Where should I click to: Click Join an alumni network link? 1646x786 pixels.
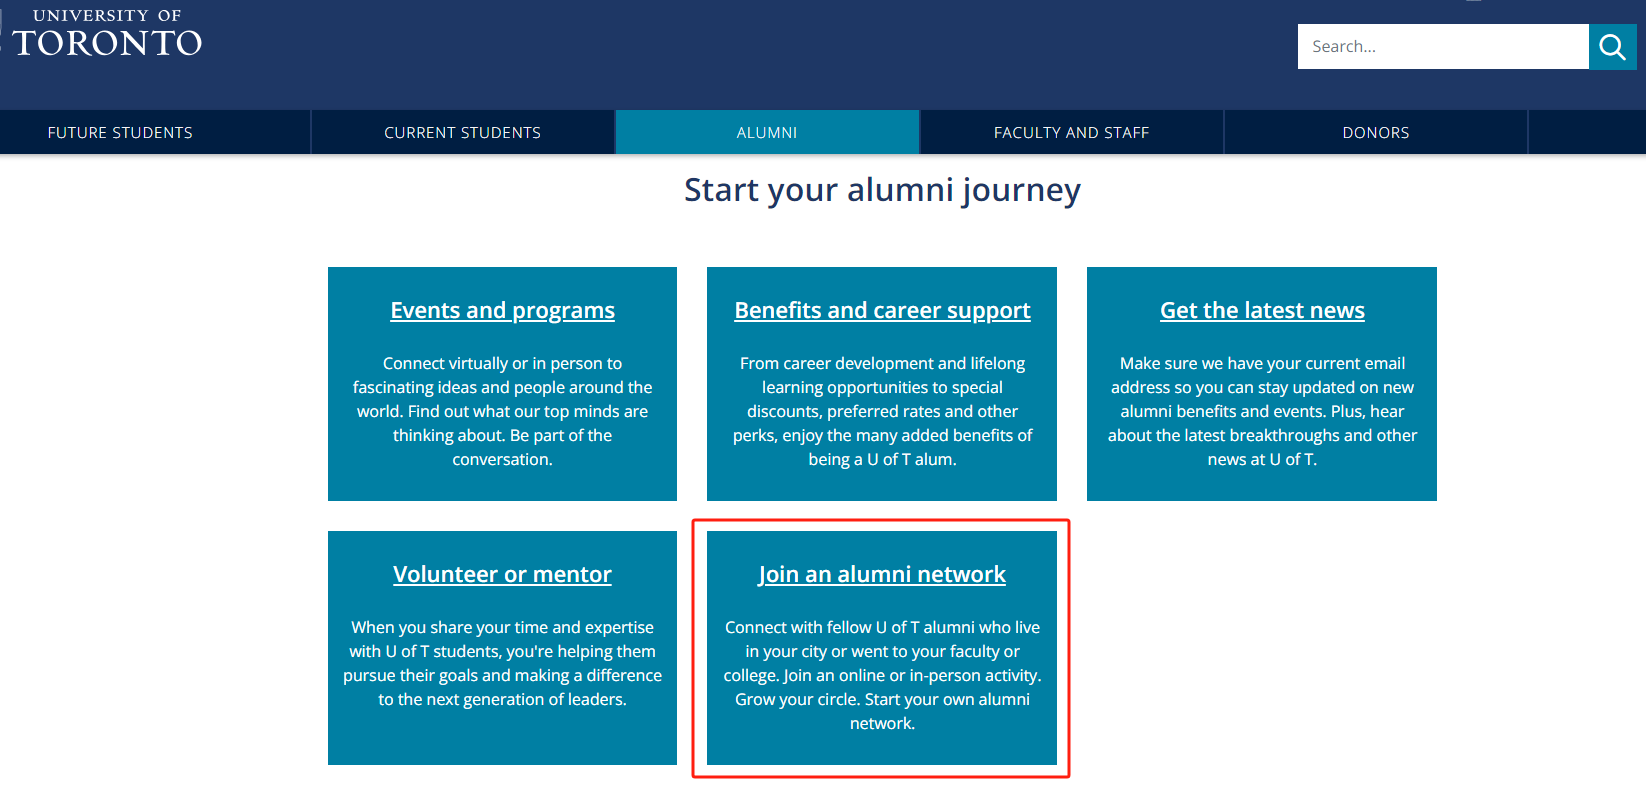(882, 574)
